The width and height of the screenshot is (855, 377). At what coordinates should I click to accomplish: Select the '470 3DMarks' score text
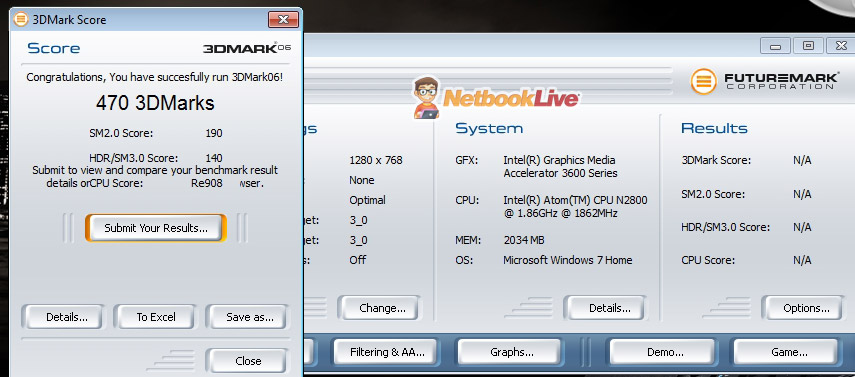[x=155, y=103]
